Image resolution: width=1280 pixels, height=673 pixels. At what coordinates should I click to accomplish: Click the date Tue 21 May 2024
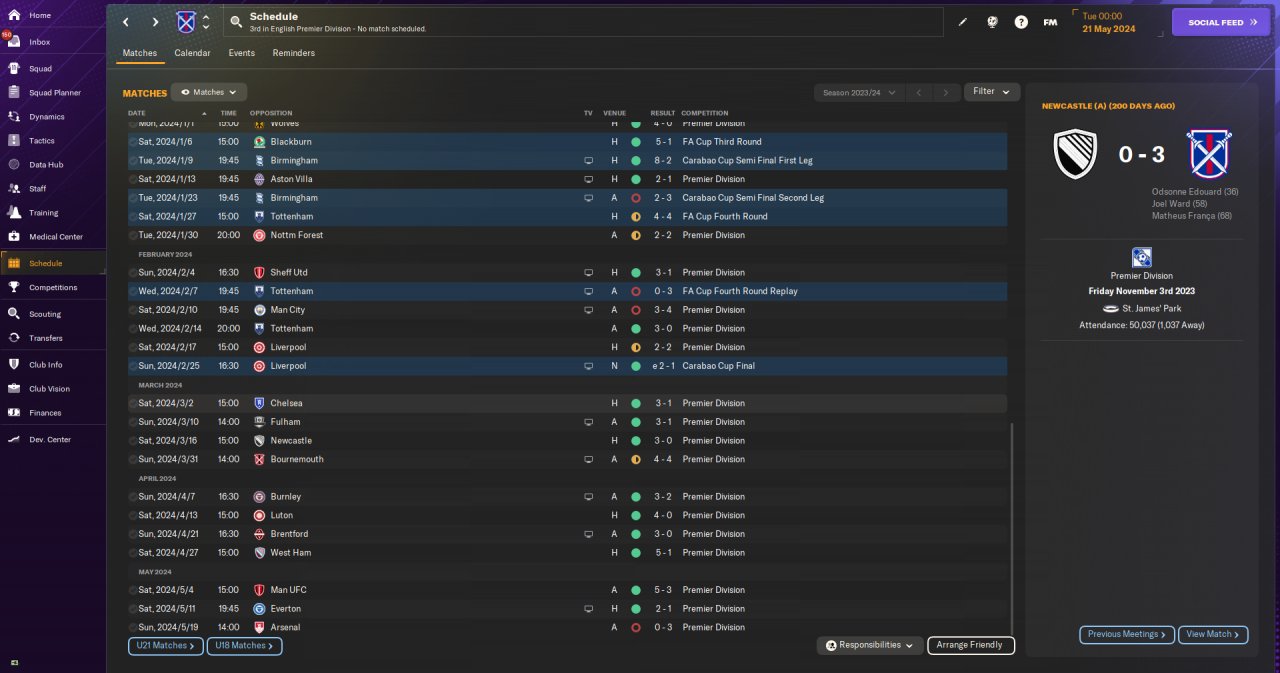pos(1108,22)
